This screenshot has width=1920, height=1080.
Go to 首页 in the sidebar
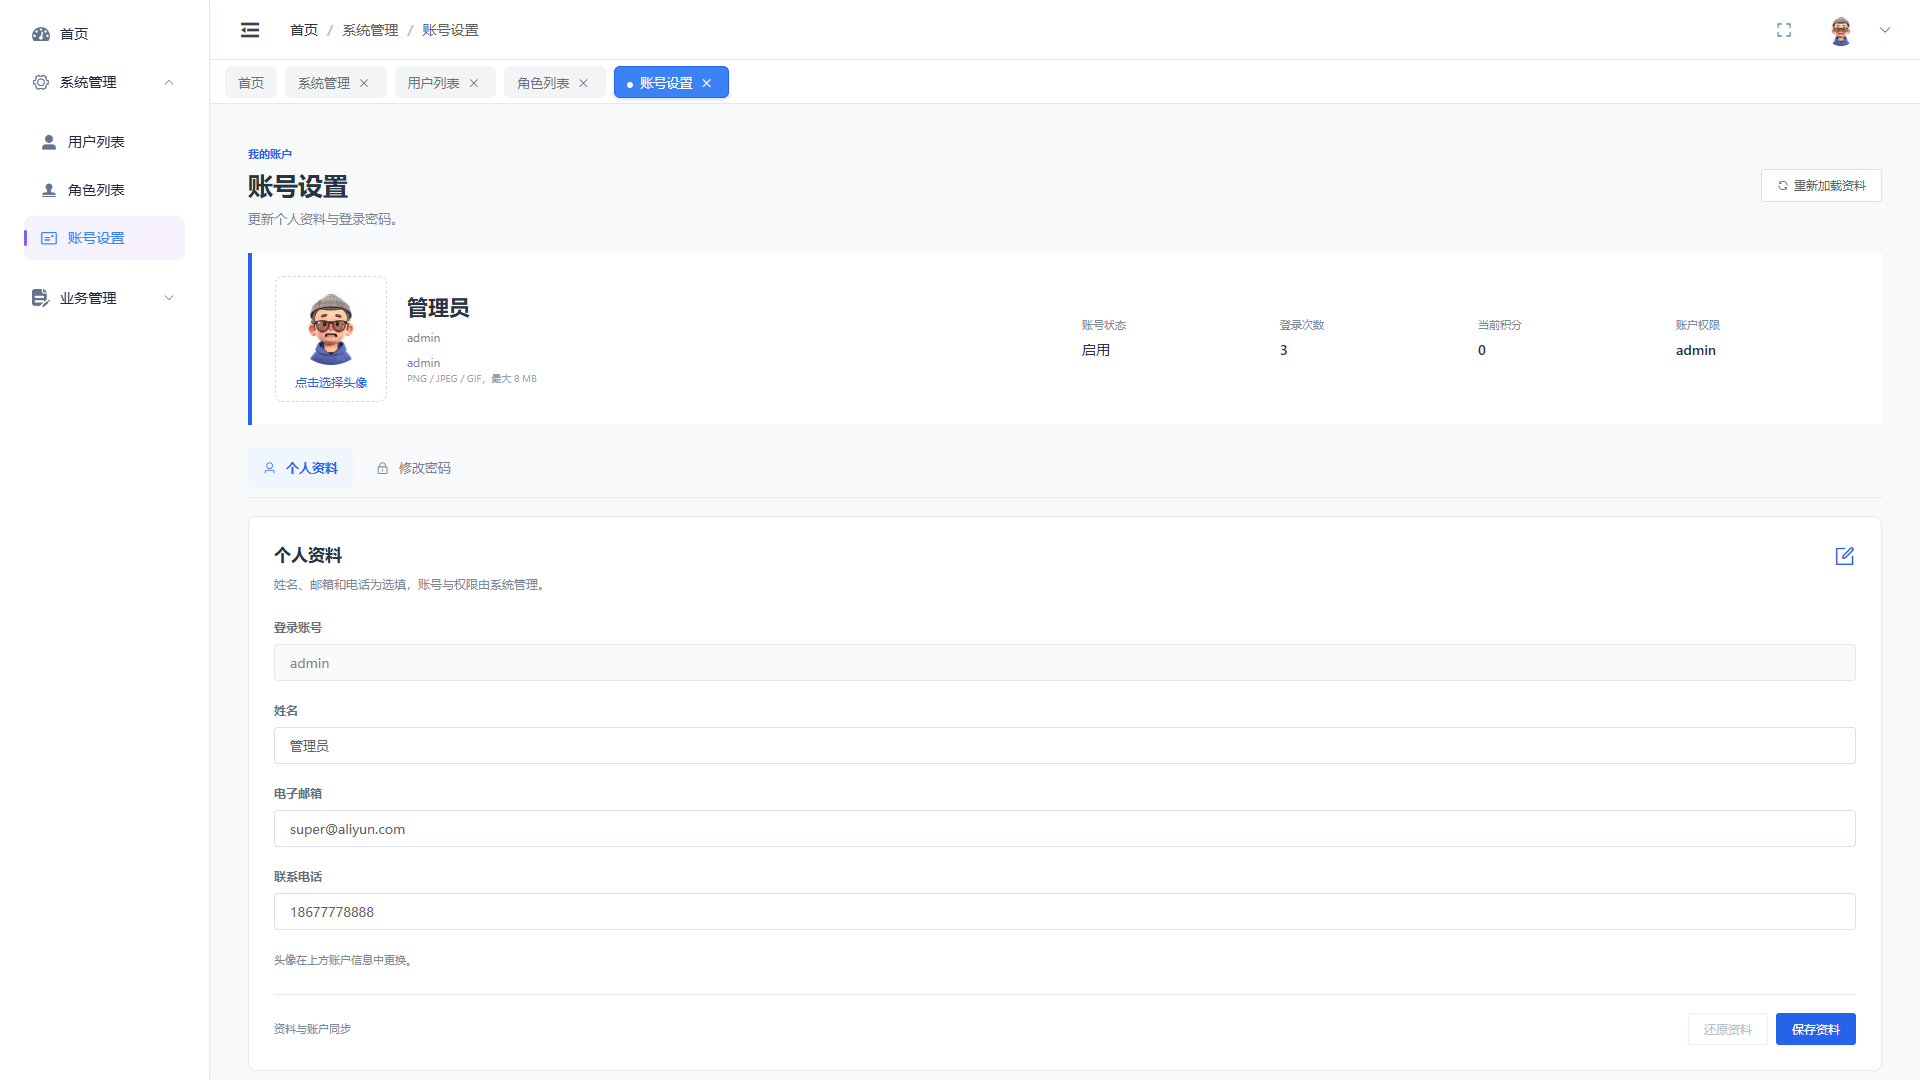point(74,34)
